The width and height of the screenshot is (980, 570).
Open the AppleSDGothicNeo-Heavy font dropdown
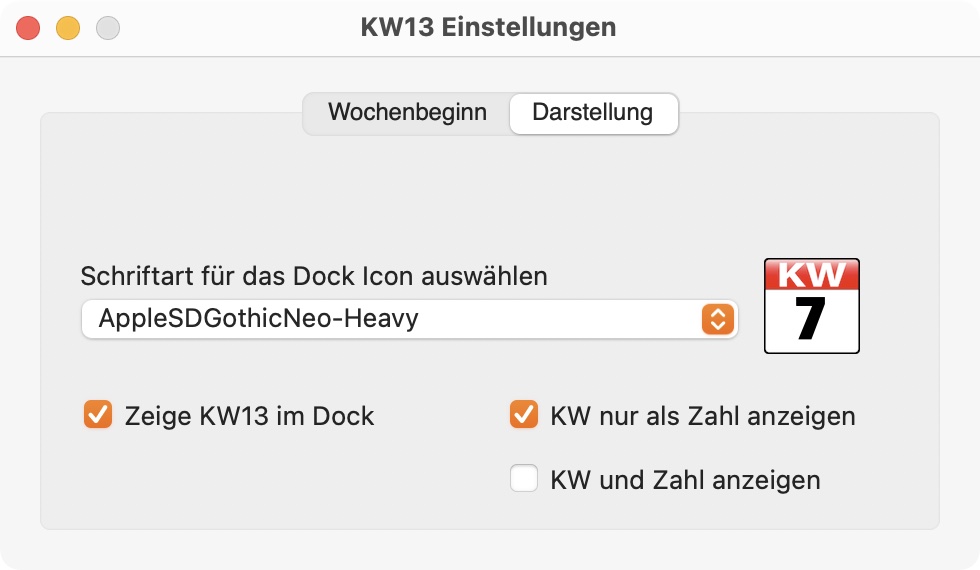click(x=409, y=319)
